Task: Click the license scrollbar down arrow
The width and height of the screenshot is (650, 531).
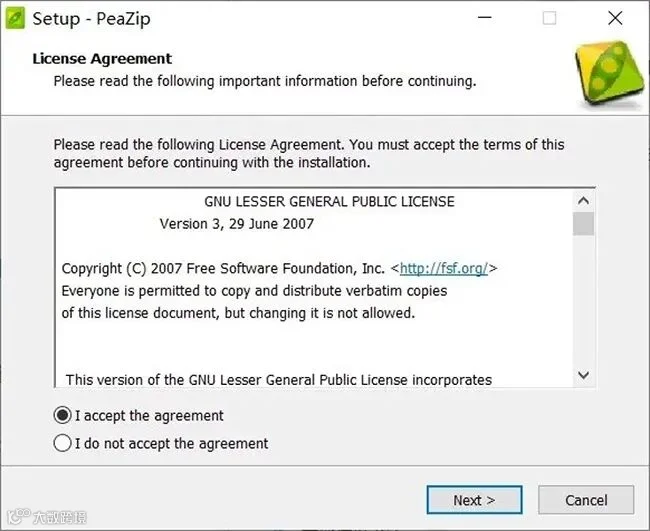Action: click(x=583, y=376)
